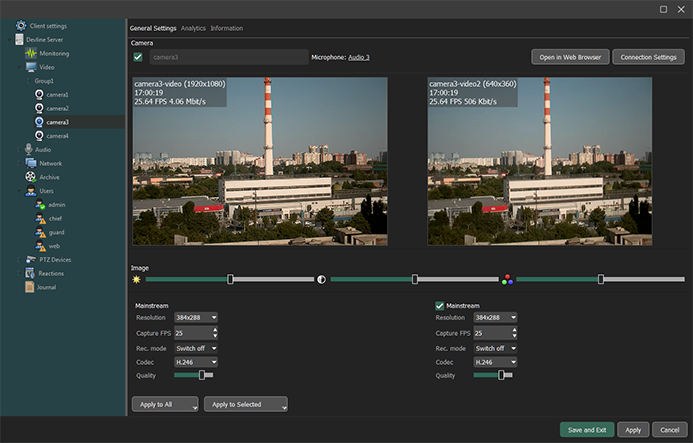Viewport: 693px width, 443px height.
Task: Open the Network computers icon
Action: 30,163
